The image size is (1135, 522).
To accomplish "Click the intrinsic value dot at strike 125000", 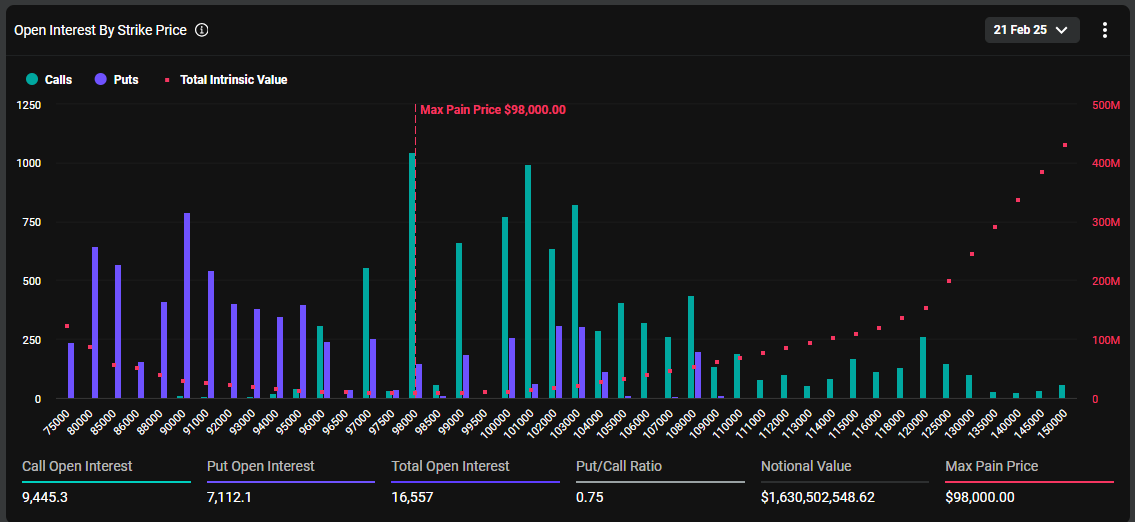I will (x=949, y=281).
